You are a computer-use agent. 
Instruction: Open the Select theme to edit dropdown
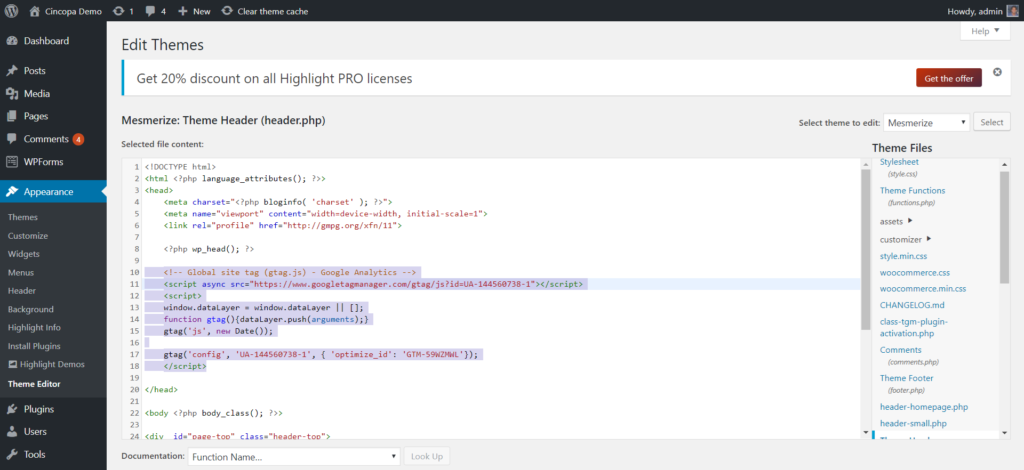pyautogui.click(x=926, y=122)
